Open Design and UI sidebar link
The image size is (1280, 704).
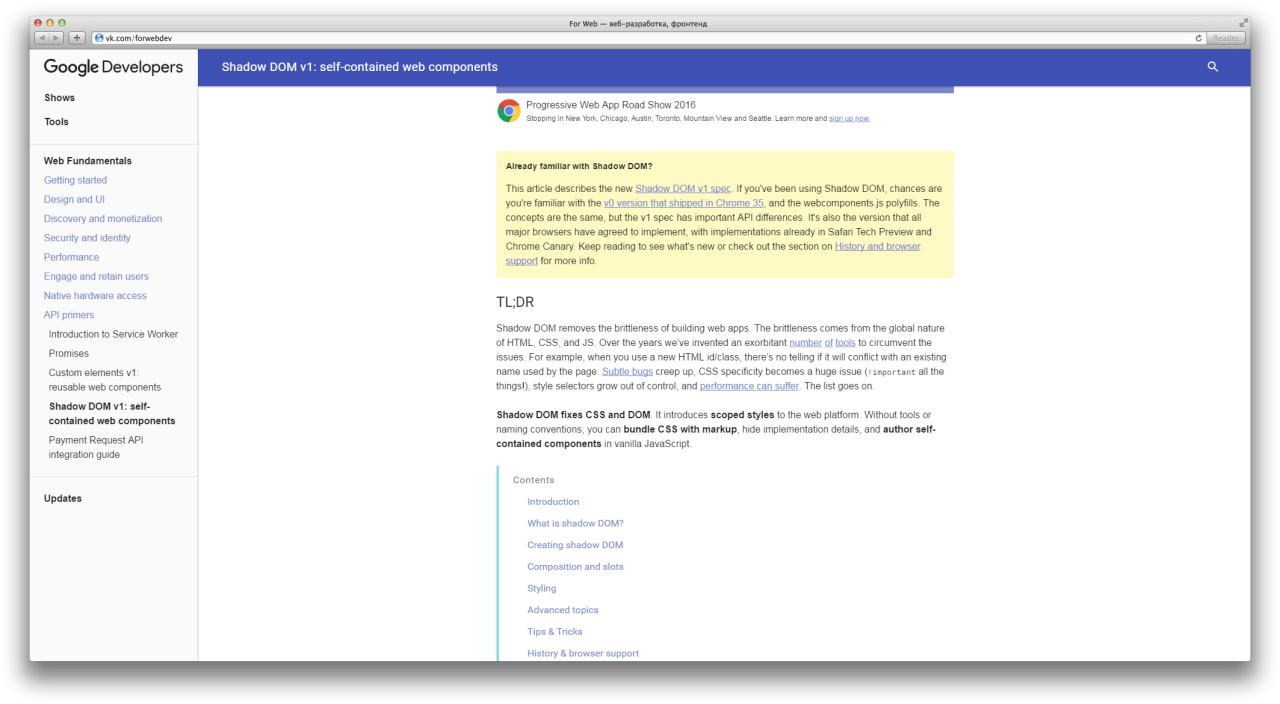(x=74, y=199)
